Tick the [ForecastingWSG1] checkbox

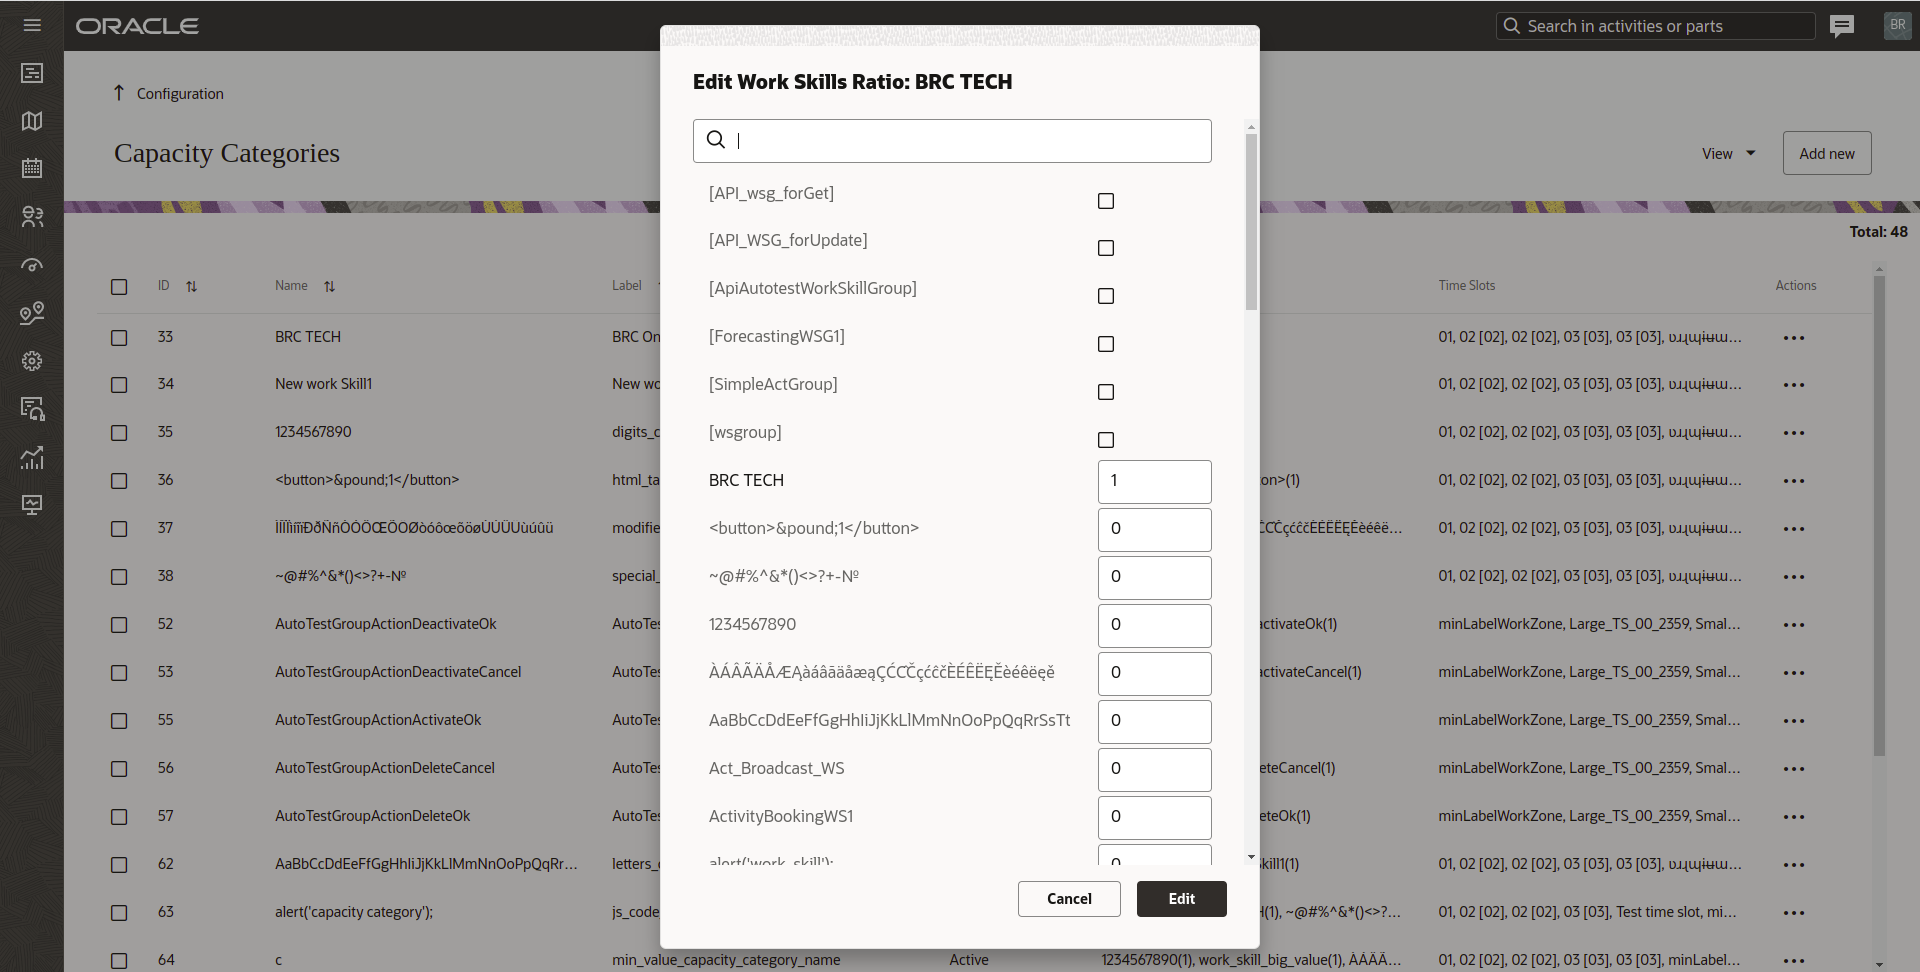click(x=1106, y=344)
